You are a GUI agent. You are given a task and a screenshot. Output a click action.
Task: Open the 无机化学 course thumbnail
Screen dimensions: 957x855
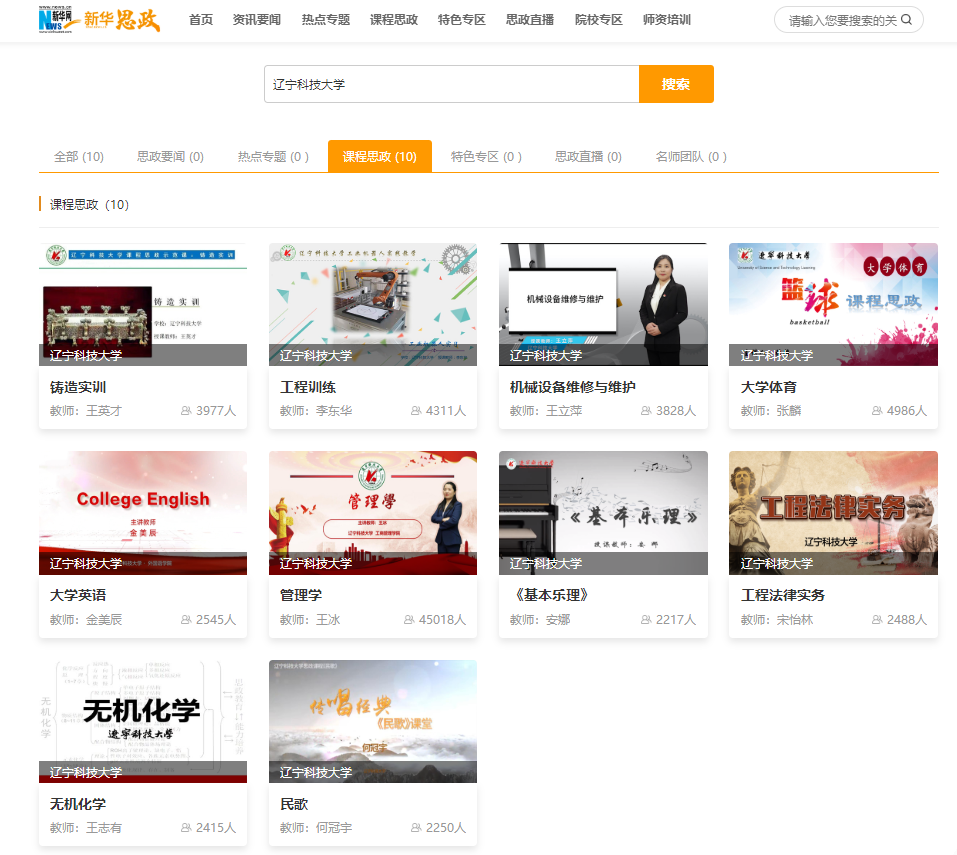(x=143, y=721)
